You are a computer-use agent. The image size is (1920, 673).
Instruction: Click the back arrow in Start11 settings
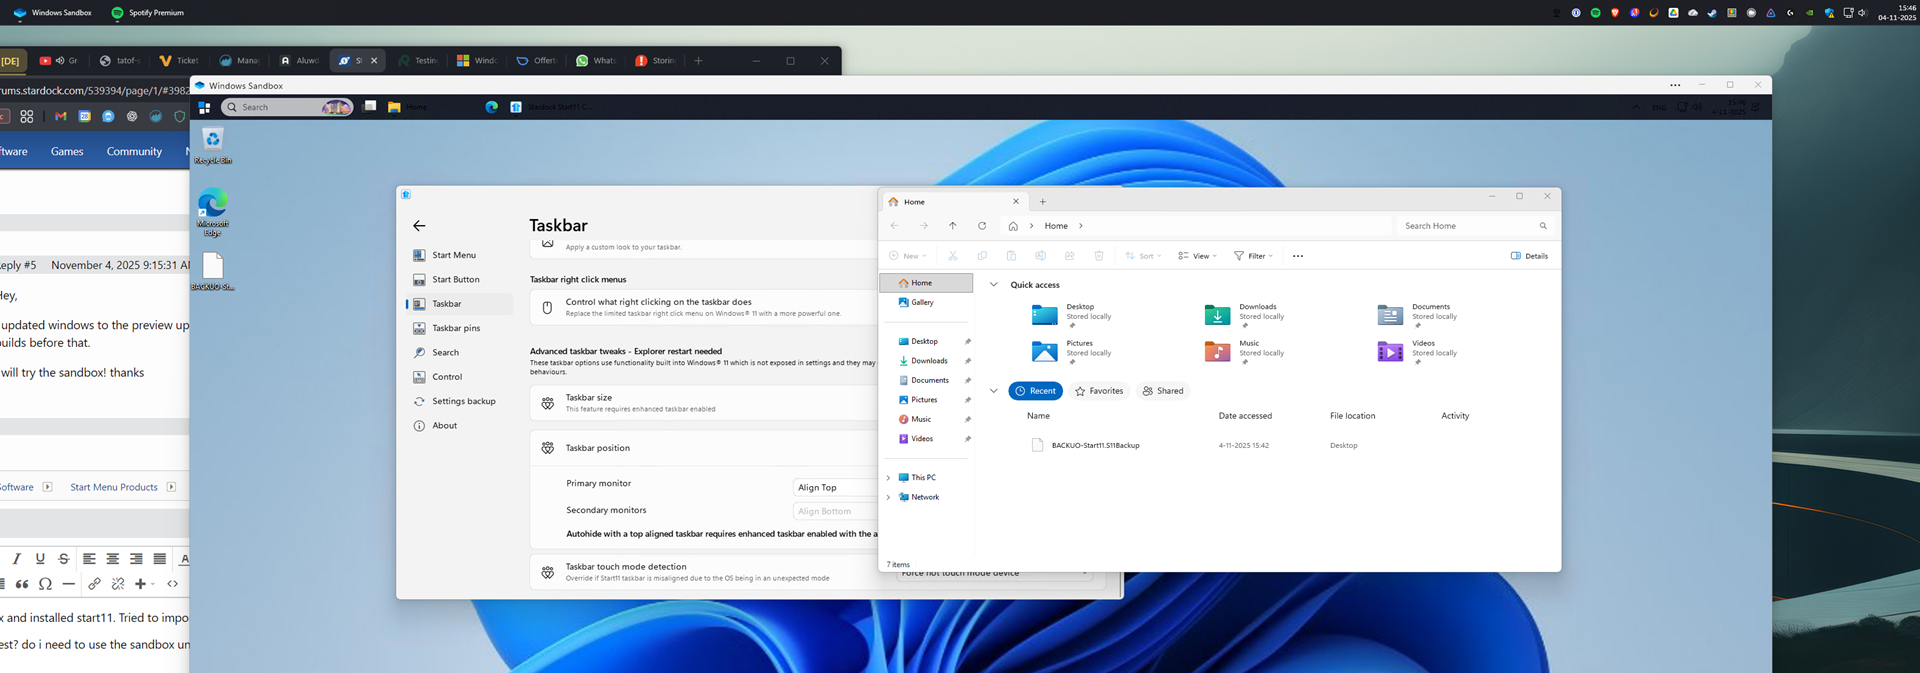419,226
